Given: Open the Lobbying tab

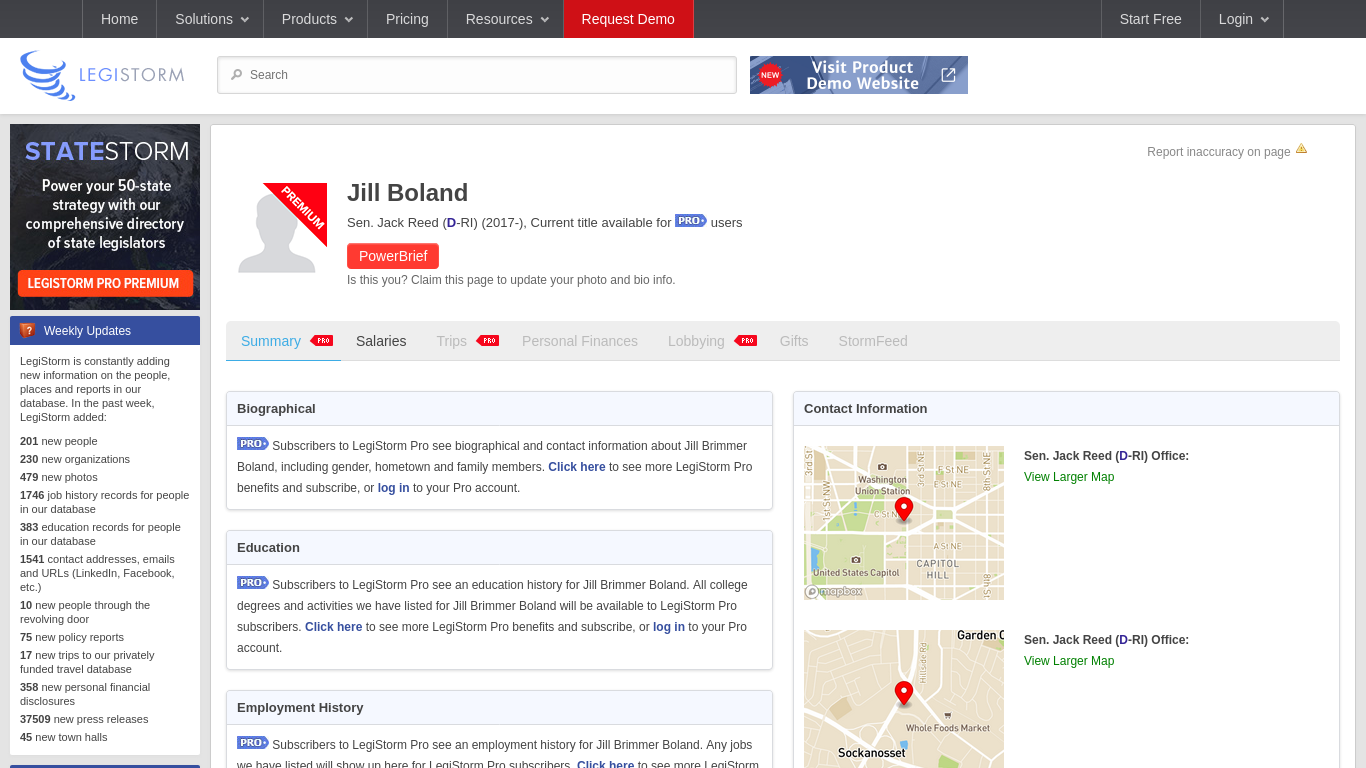Looking at the screenshot, I should tap(696, 341).
